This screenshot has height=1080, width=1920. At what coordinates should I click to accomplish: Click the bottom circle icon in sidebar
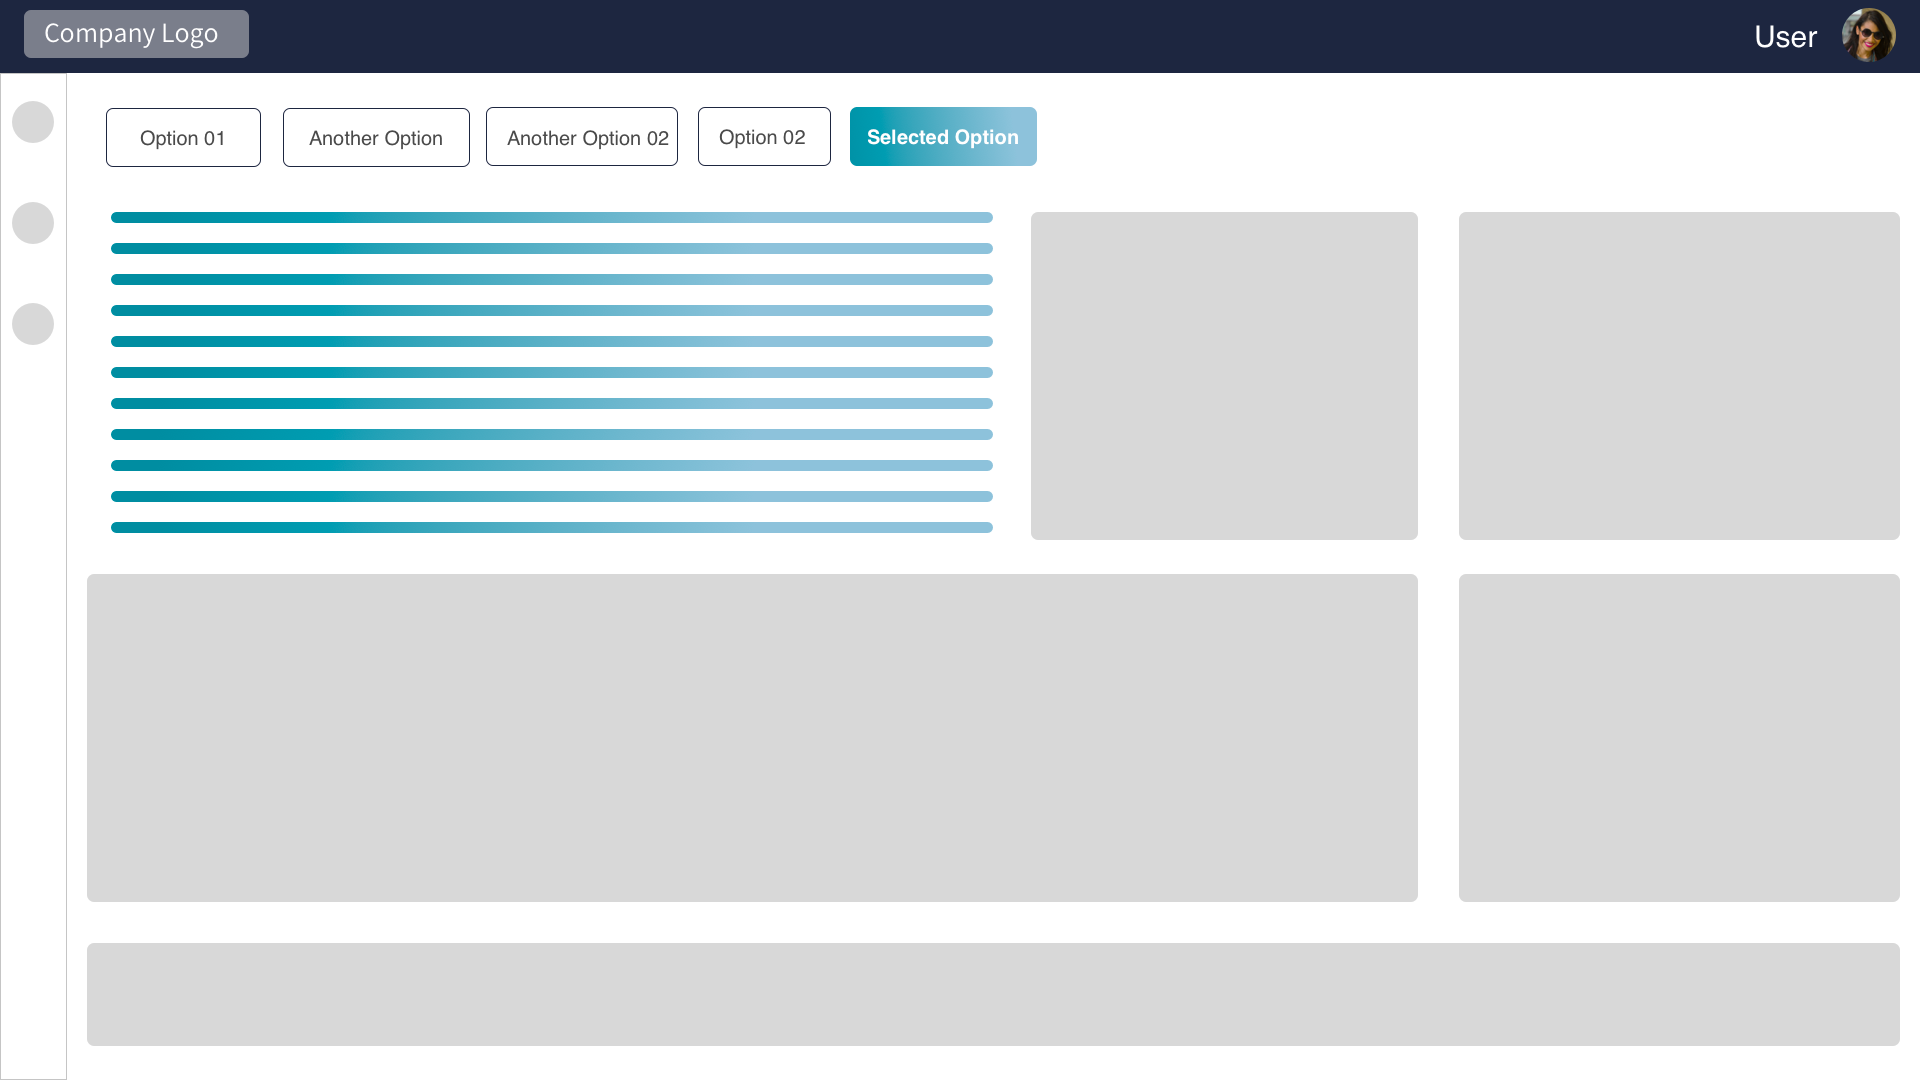[33, 324]
